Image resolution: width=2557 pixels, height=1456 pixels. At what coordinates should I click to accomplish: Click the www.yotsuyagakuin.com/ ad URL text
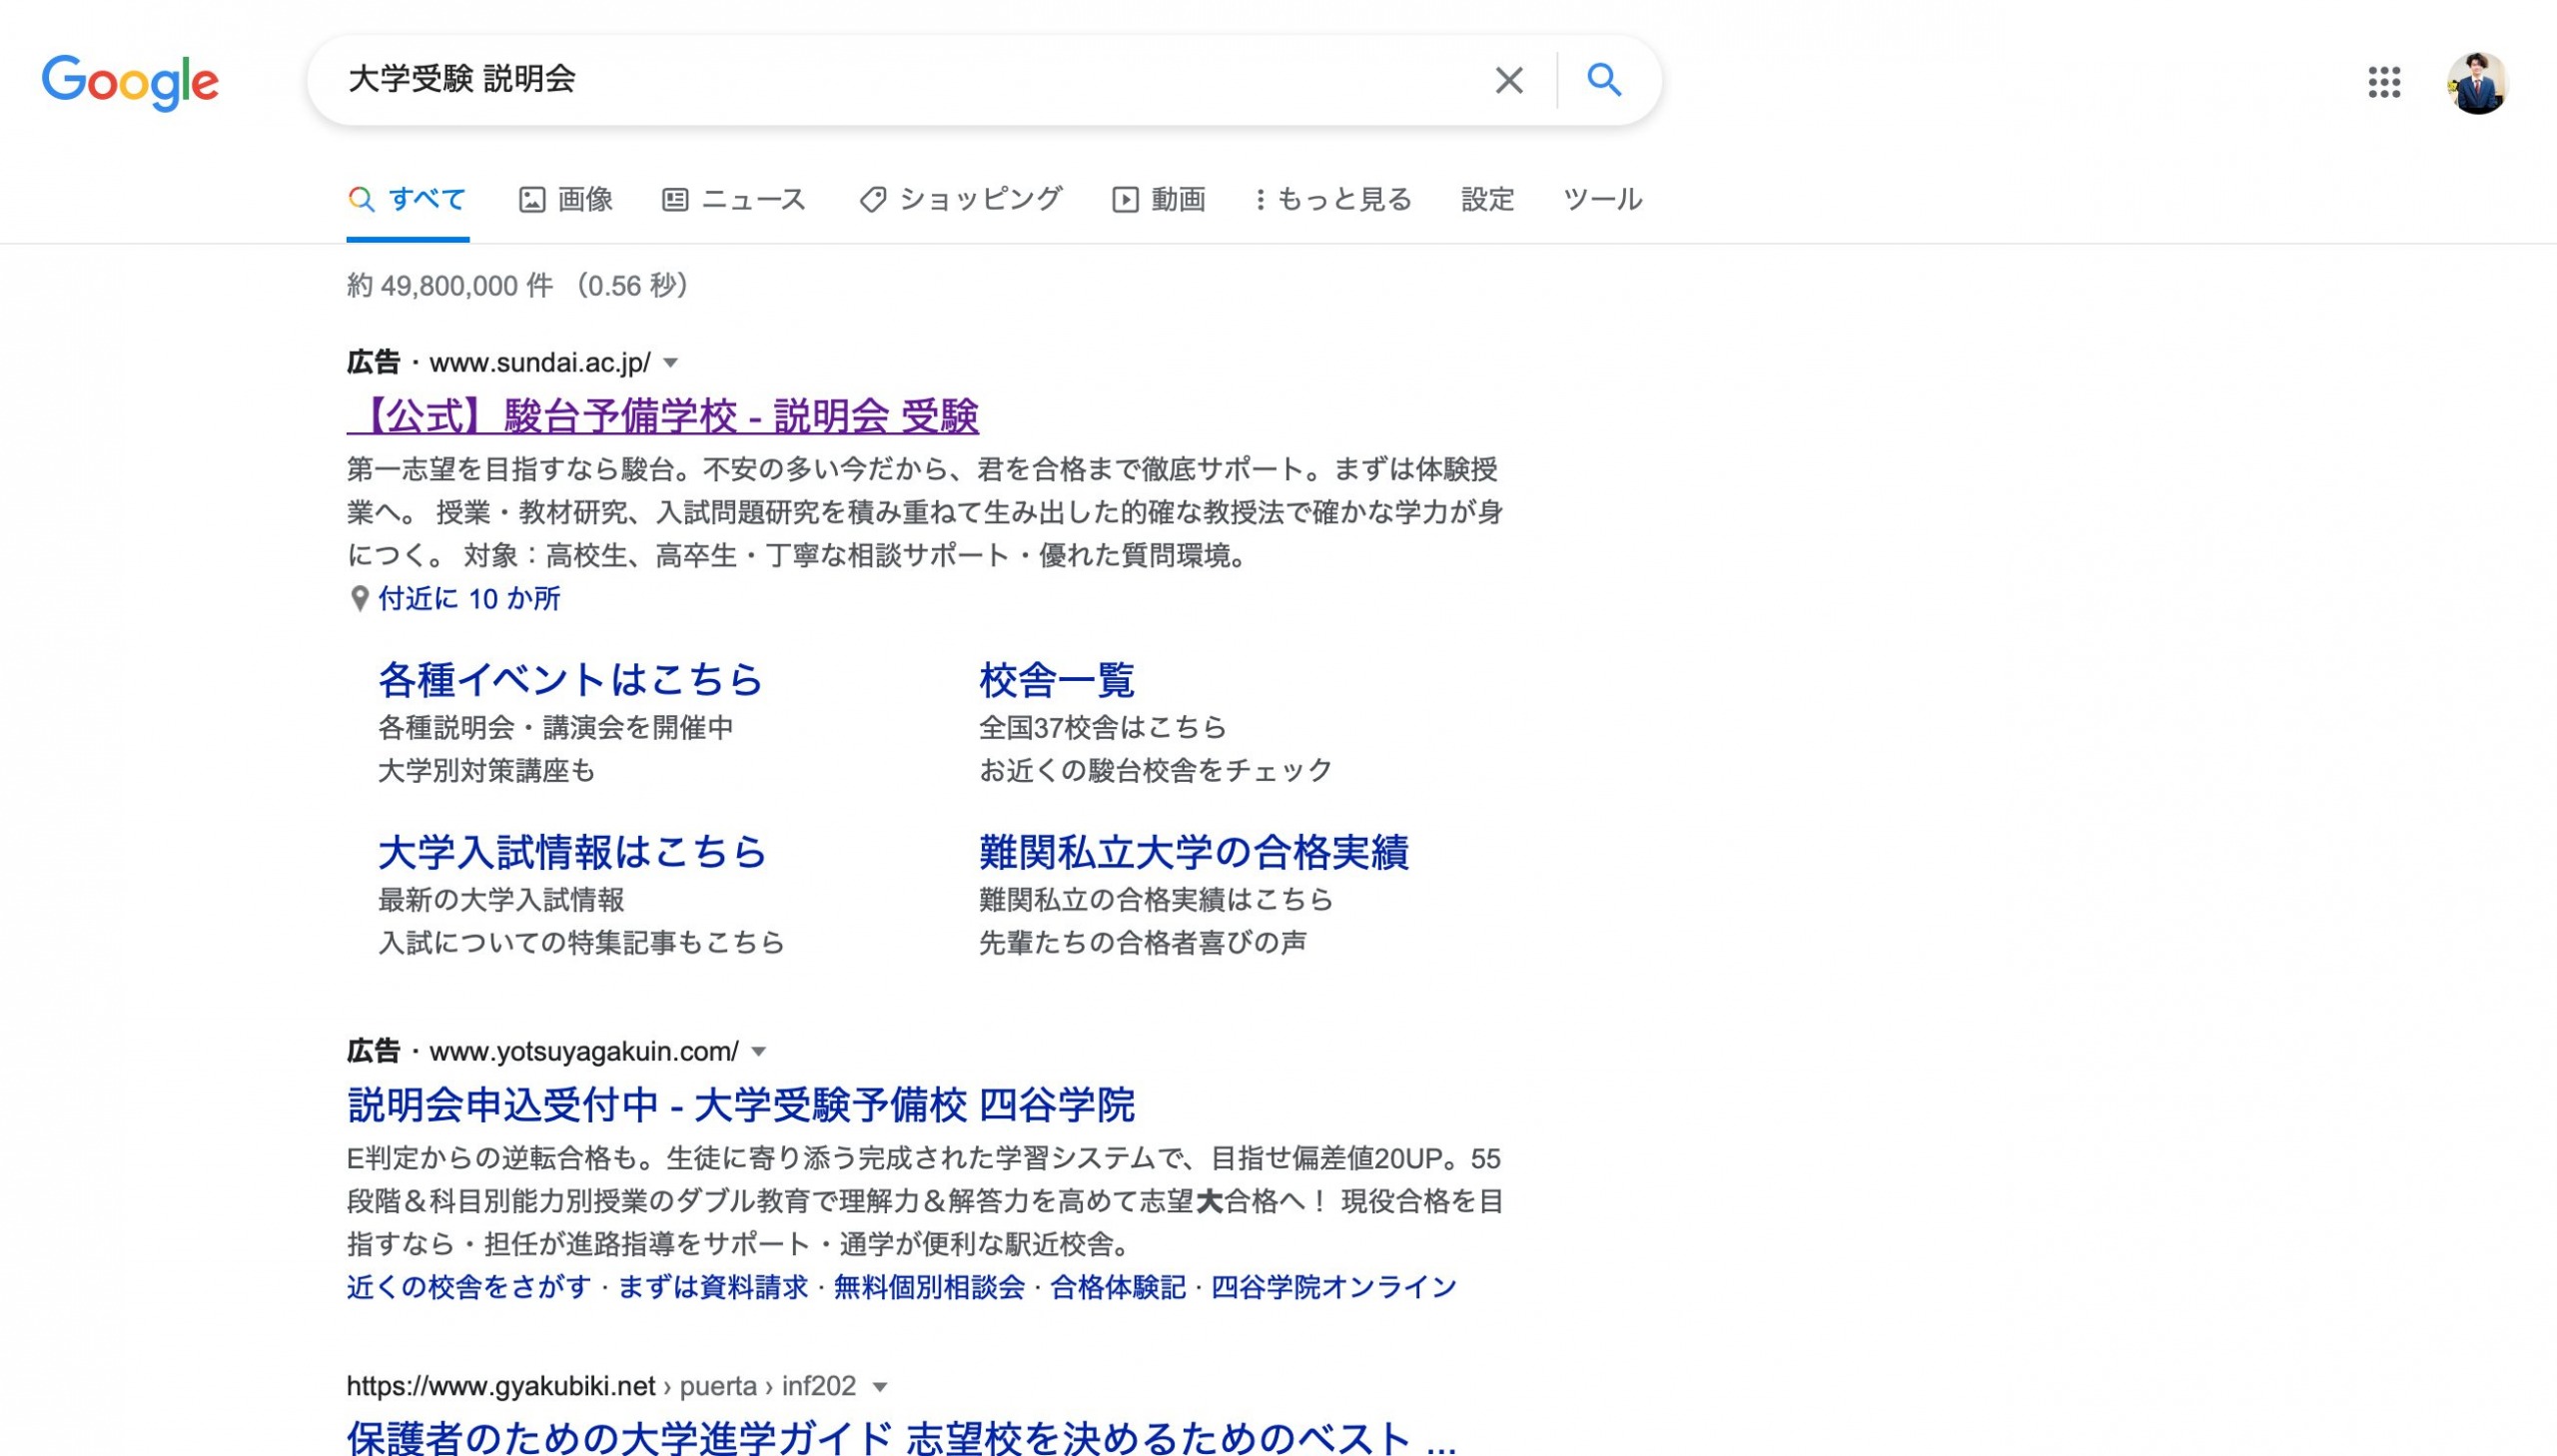tap(584, 1051)
